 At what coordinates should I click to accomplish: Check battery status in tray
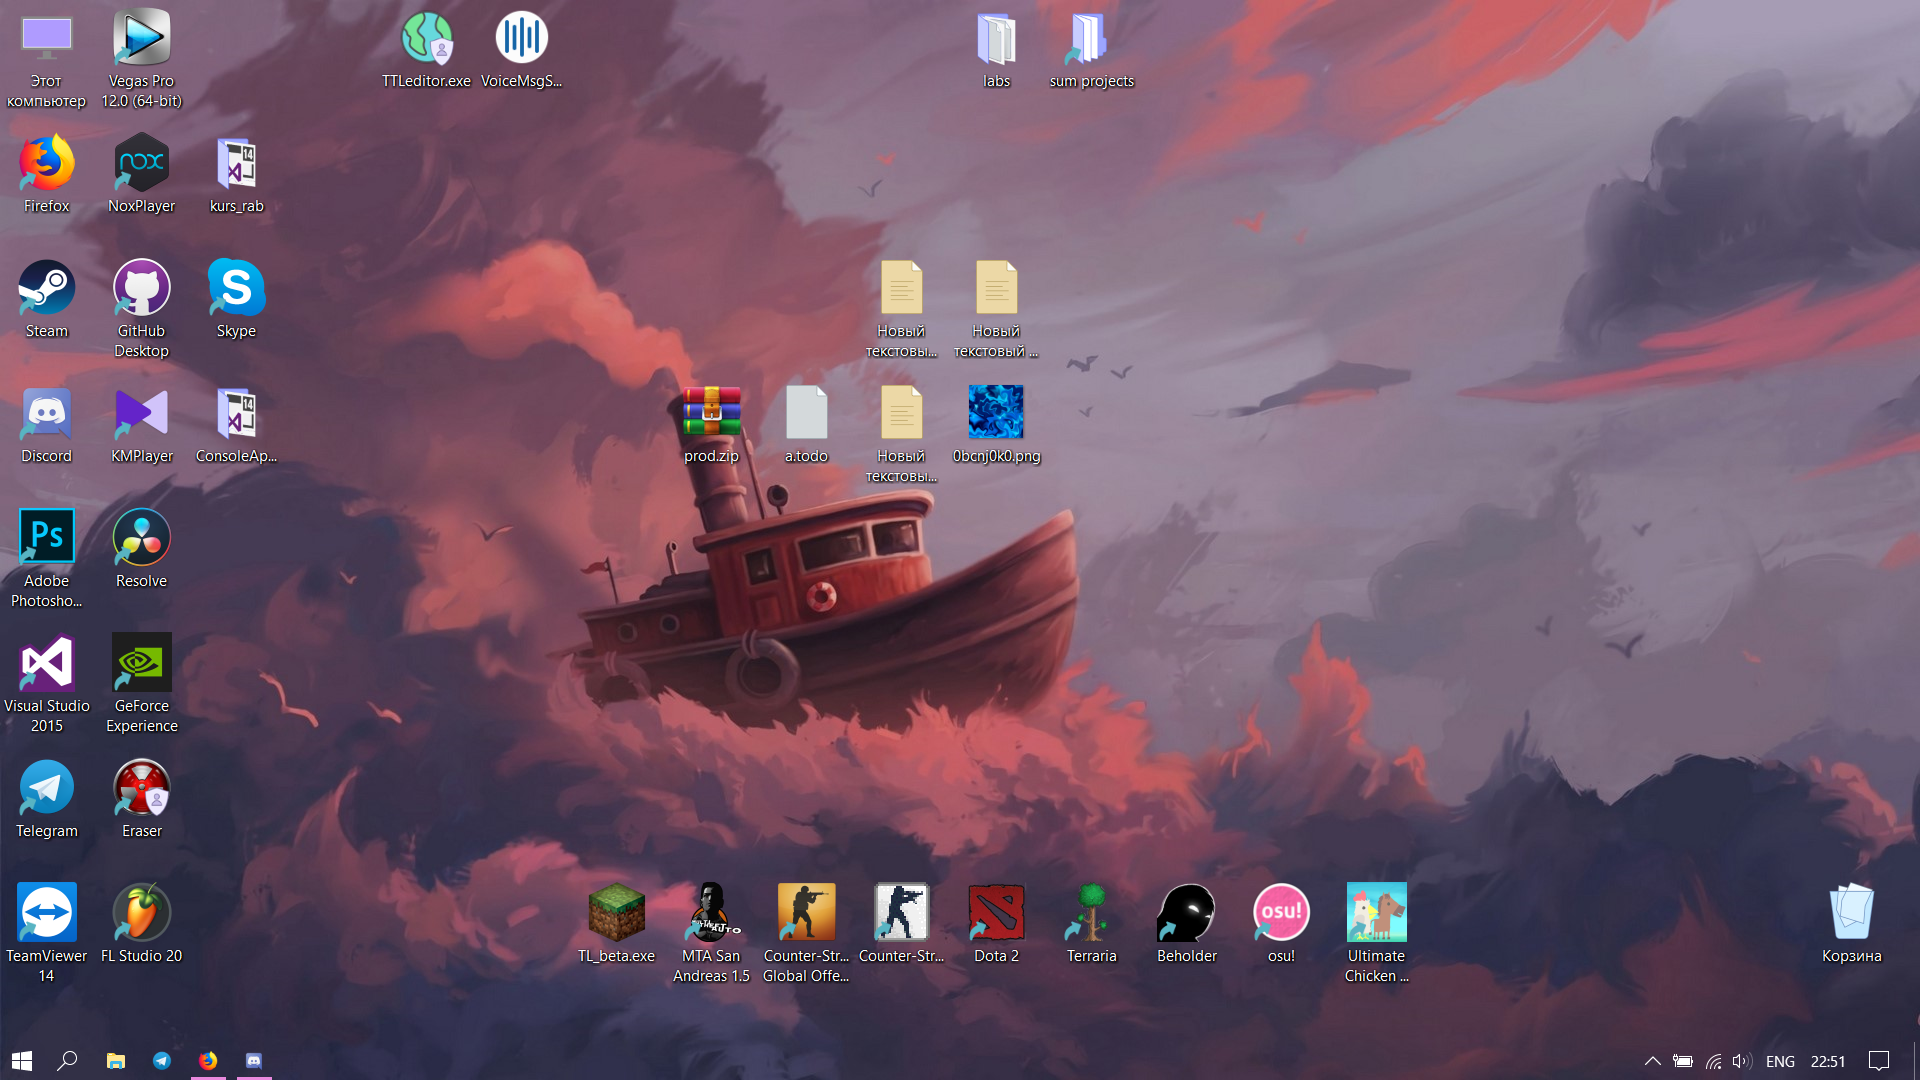(1683, 1061)
